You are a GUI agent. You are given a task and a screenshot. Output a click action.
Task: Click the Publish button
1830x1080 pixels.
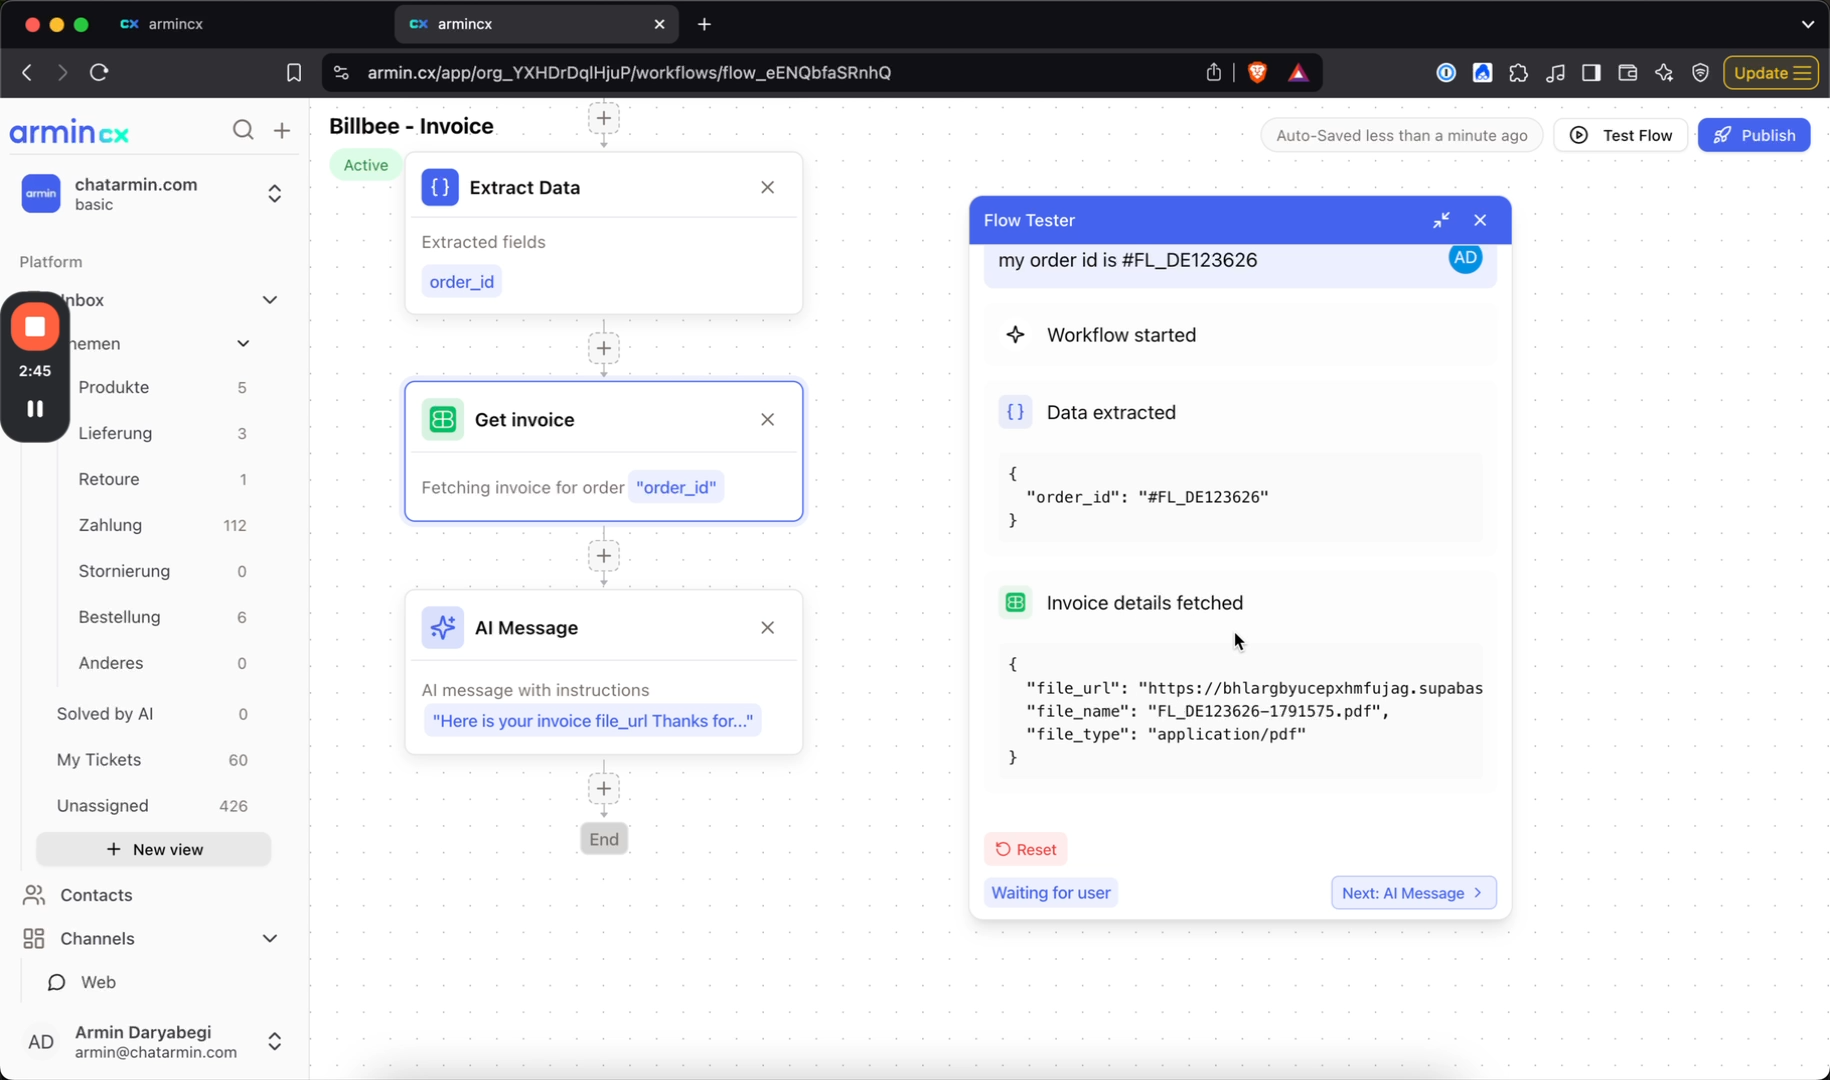point(1754,135)
